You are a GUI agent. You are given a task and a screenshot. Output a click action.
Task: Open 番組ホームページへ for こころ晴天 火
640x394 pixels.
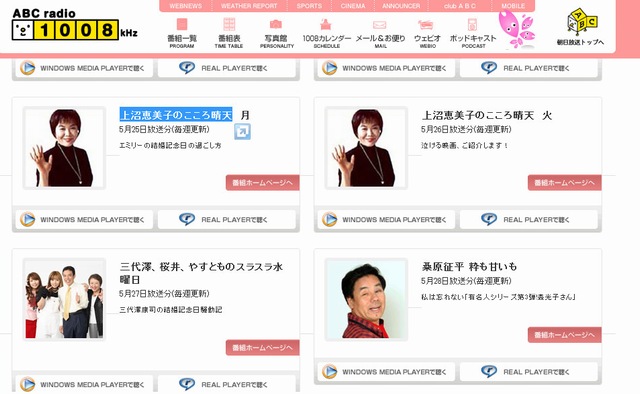pyautogui.click(x=564, y=183)
